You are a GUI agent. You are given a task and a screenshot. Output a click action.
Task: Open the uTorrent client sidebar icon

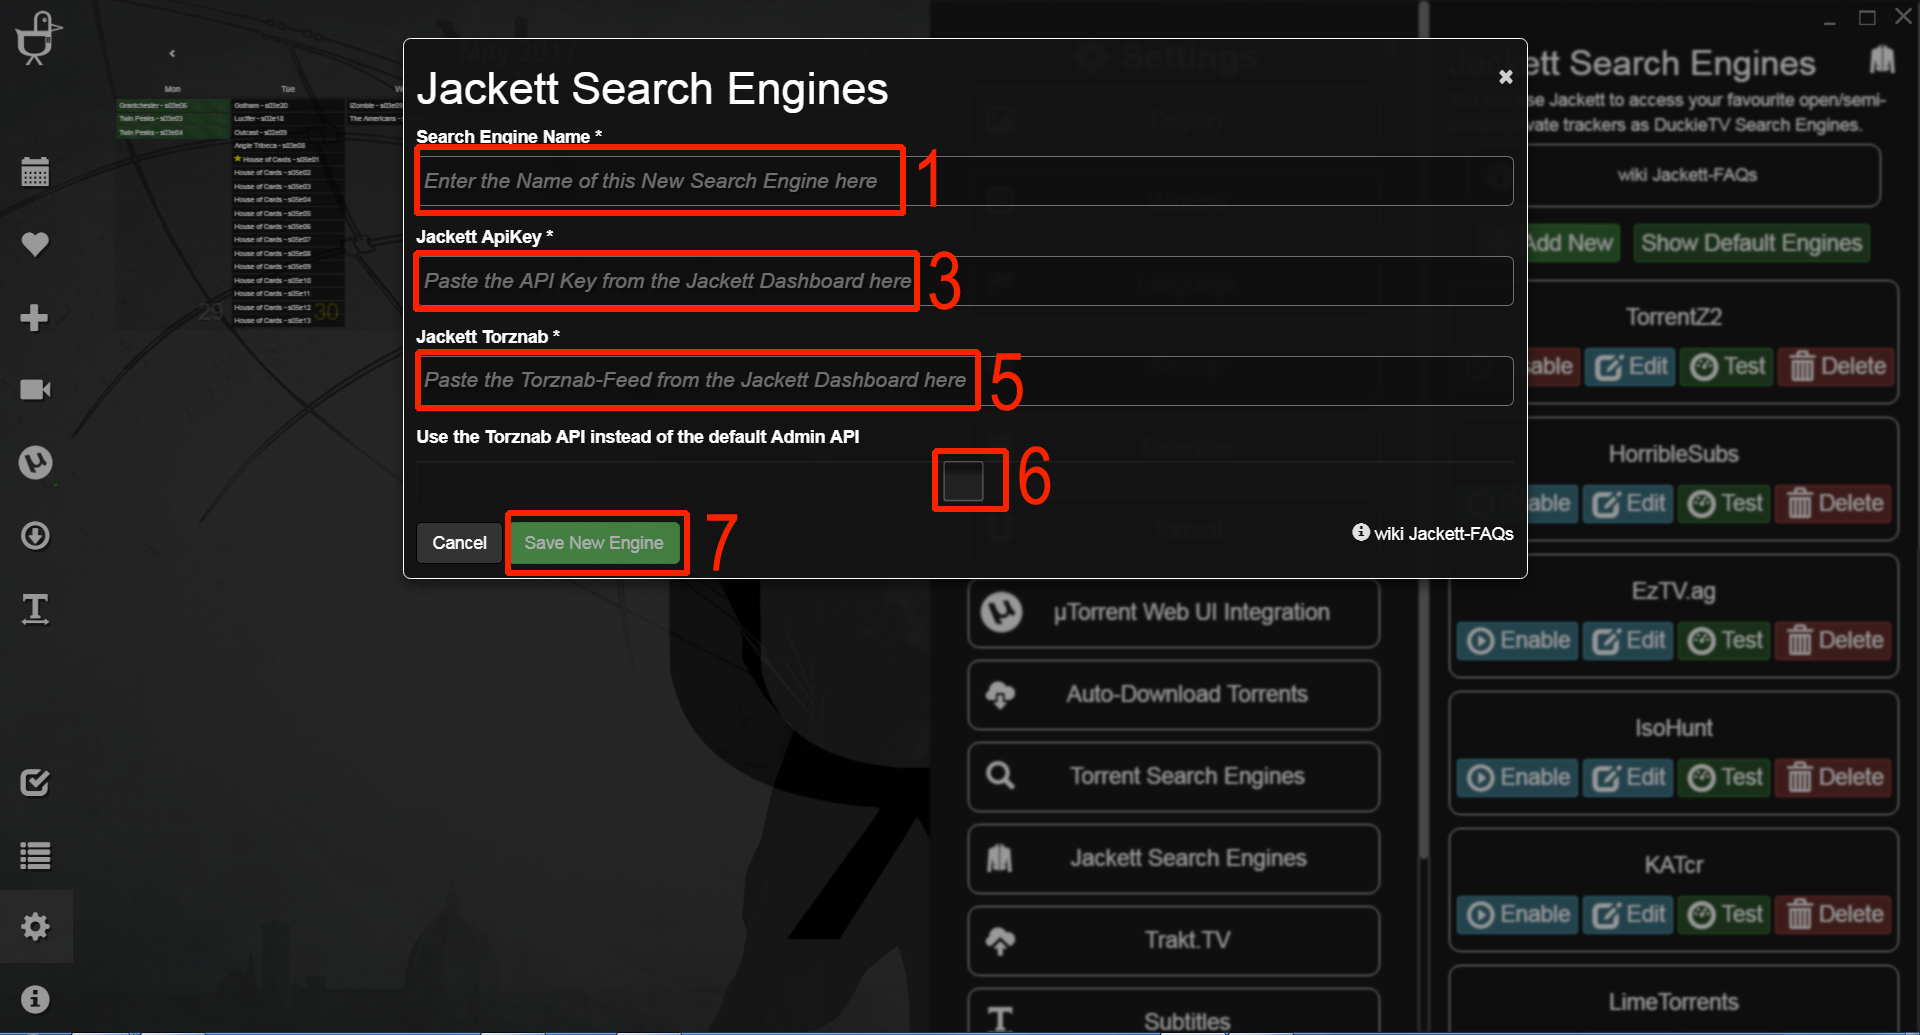tap(35, 462)
